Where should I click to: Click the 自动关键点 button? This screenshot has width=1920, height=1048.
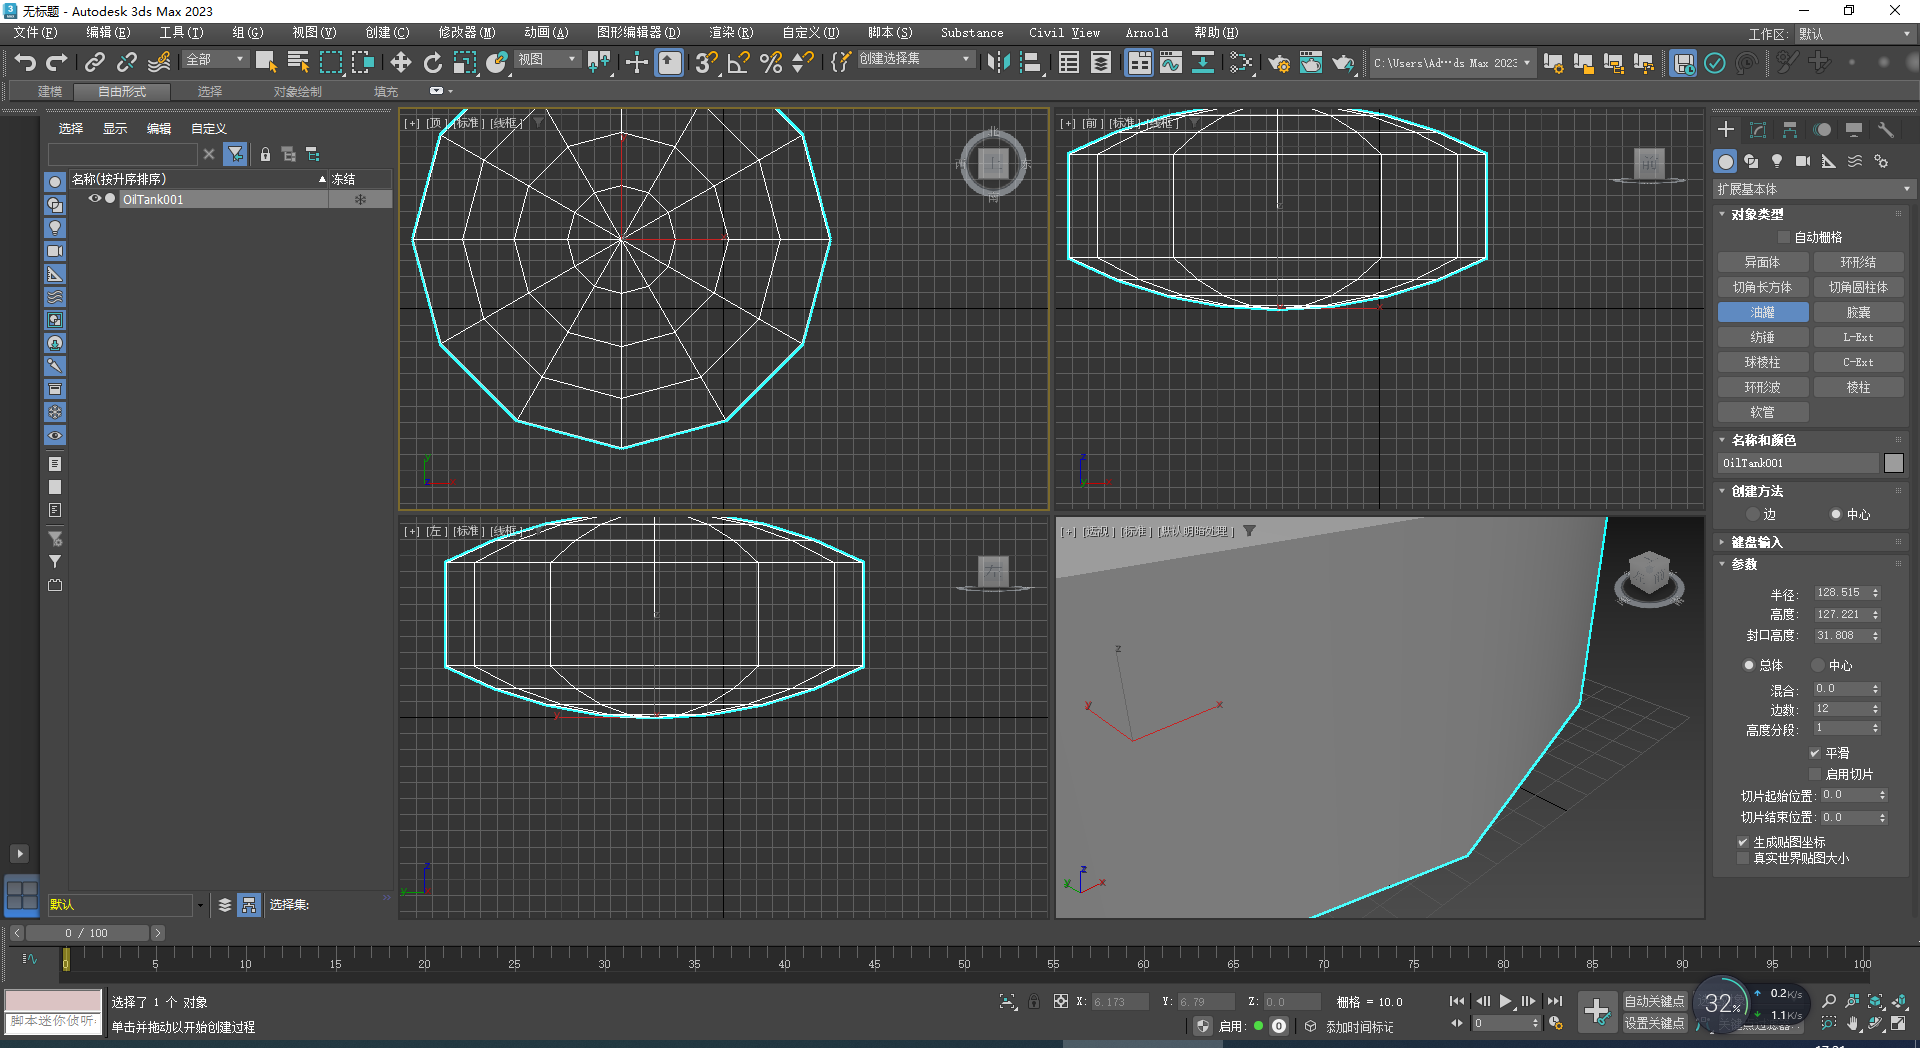(1654, 1001)
